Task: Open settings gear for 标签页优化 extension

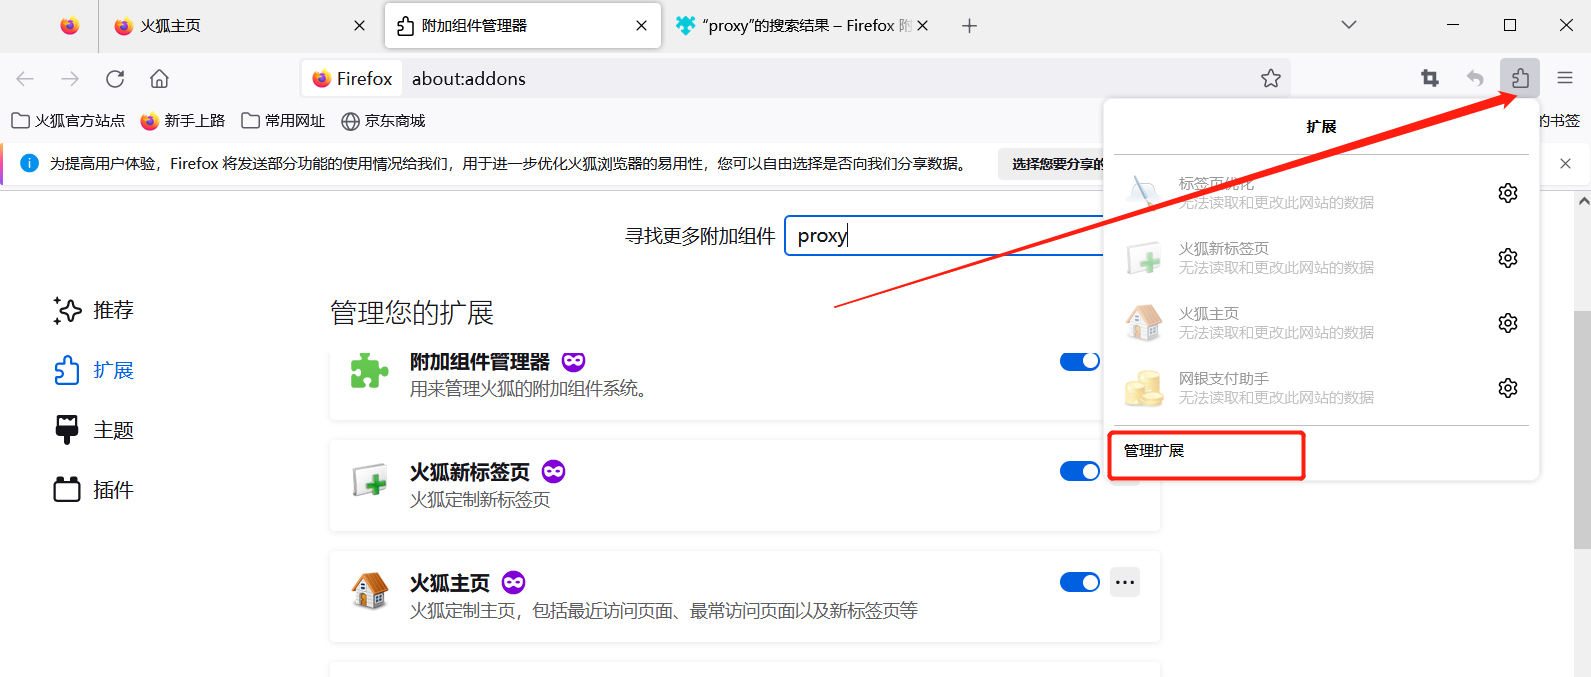Action: coord(1508,193)
